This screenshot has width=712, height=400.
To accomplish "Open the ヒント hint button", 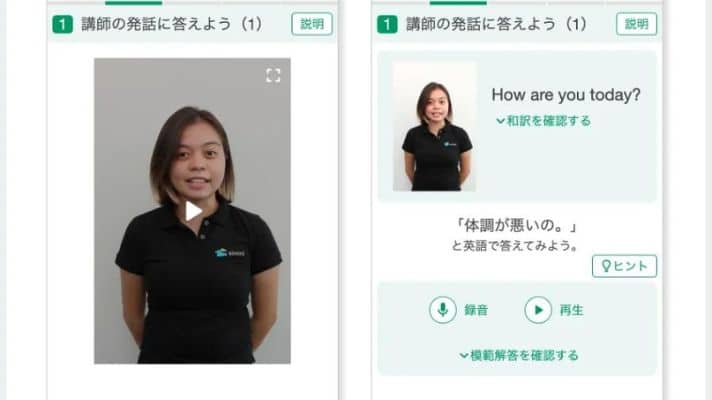I will tap(624, 266).
